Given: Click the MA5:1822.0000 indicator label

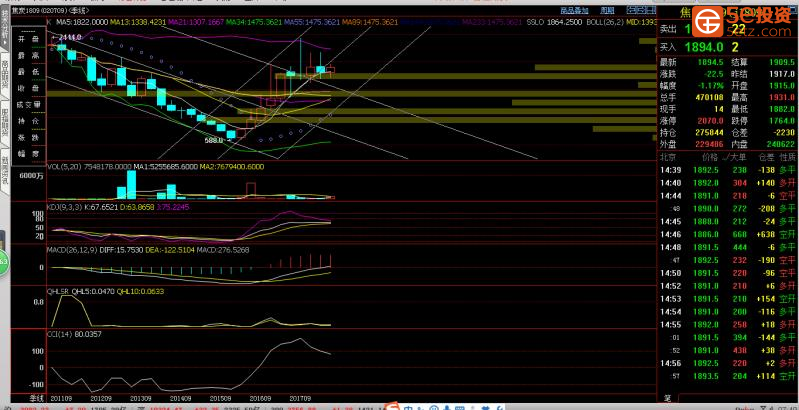Looking at the screenshot, I should click(x=82, y=22).
